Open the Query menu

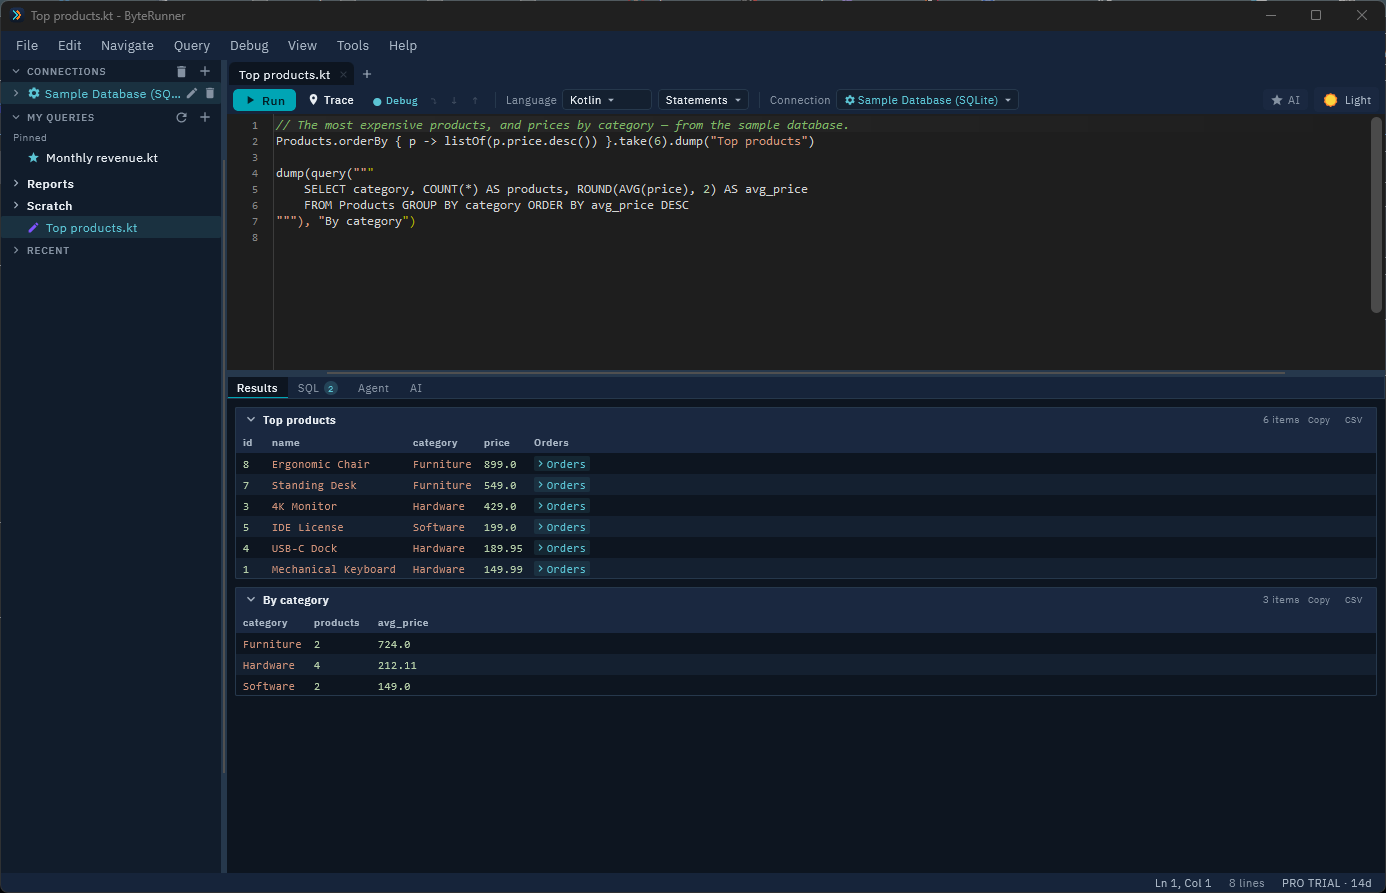(x=192, y=45)
